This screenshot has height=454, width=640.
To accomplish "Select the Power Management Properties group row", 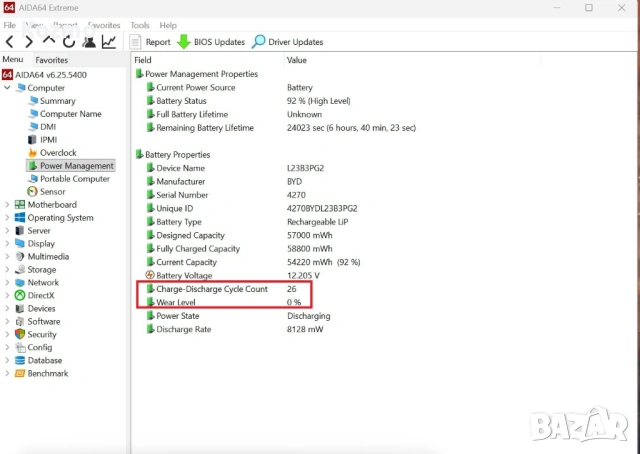I will 196,74.
